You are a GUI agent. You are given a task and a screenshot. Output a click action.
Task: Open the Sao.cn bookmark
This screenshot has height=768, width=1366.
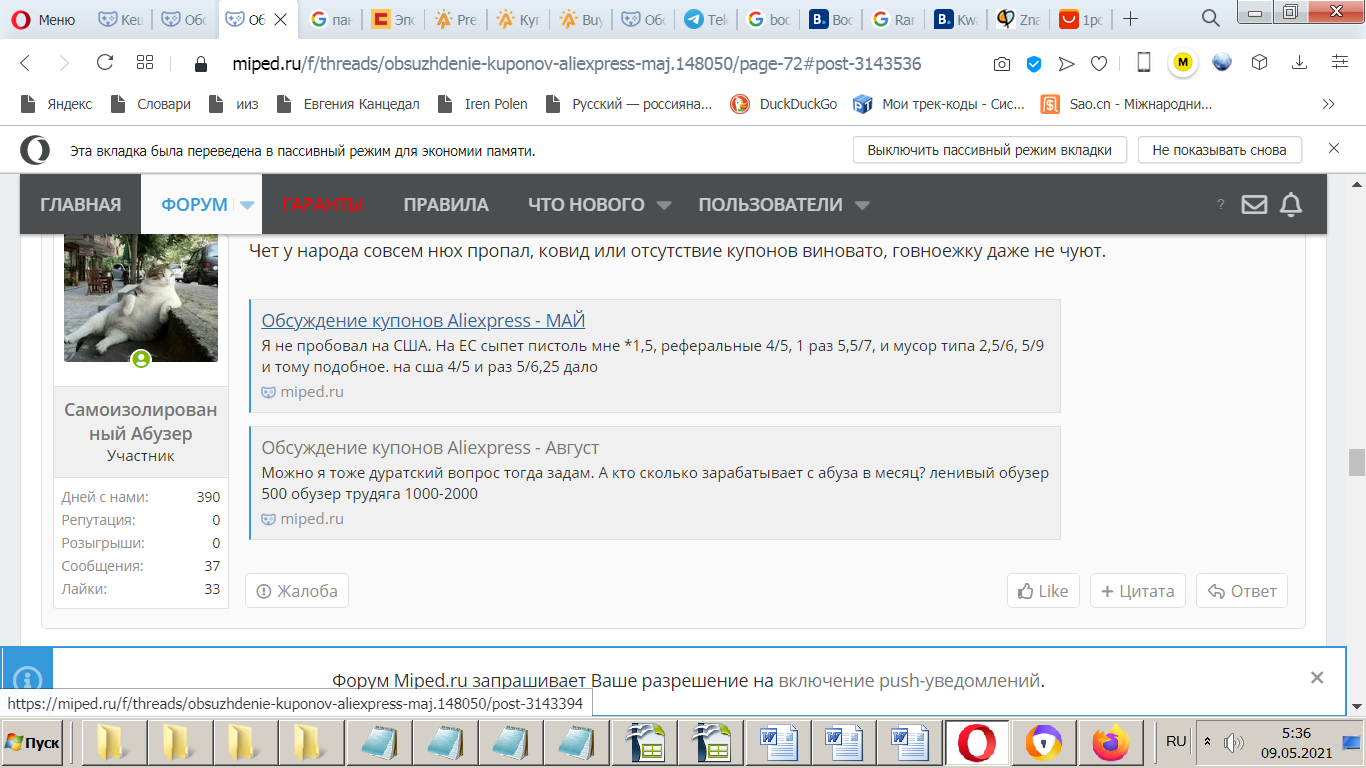point(1127,104)
